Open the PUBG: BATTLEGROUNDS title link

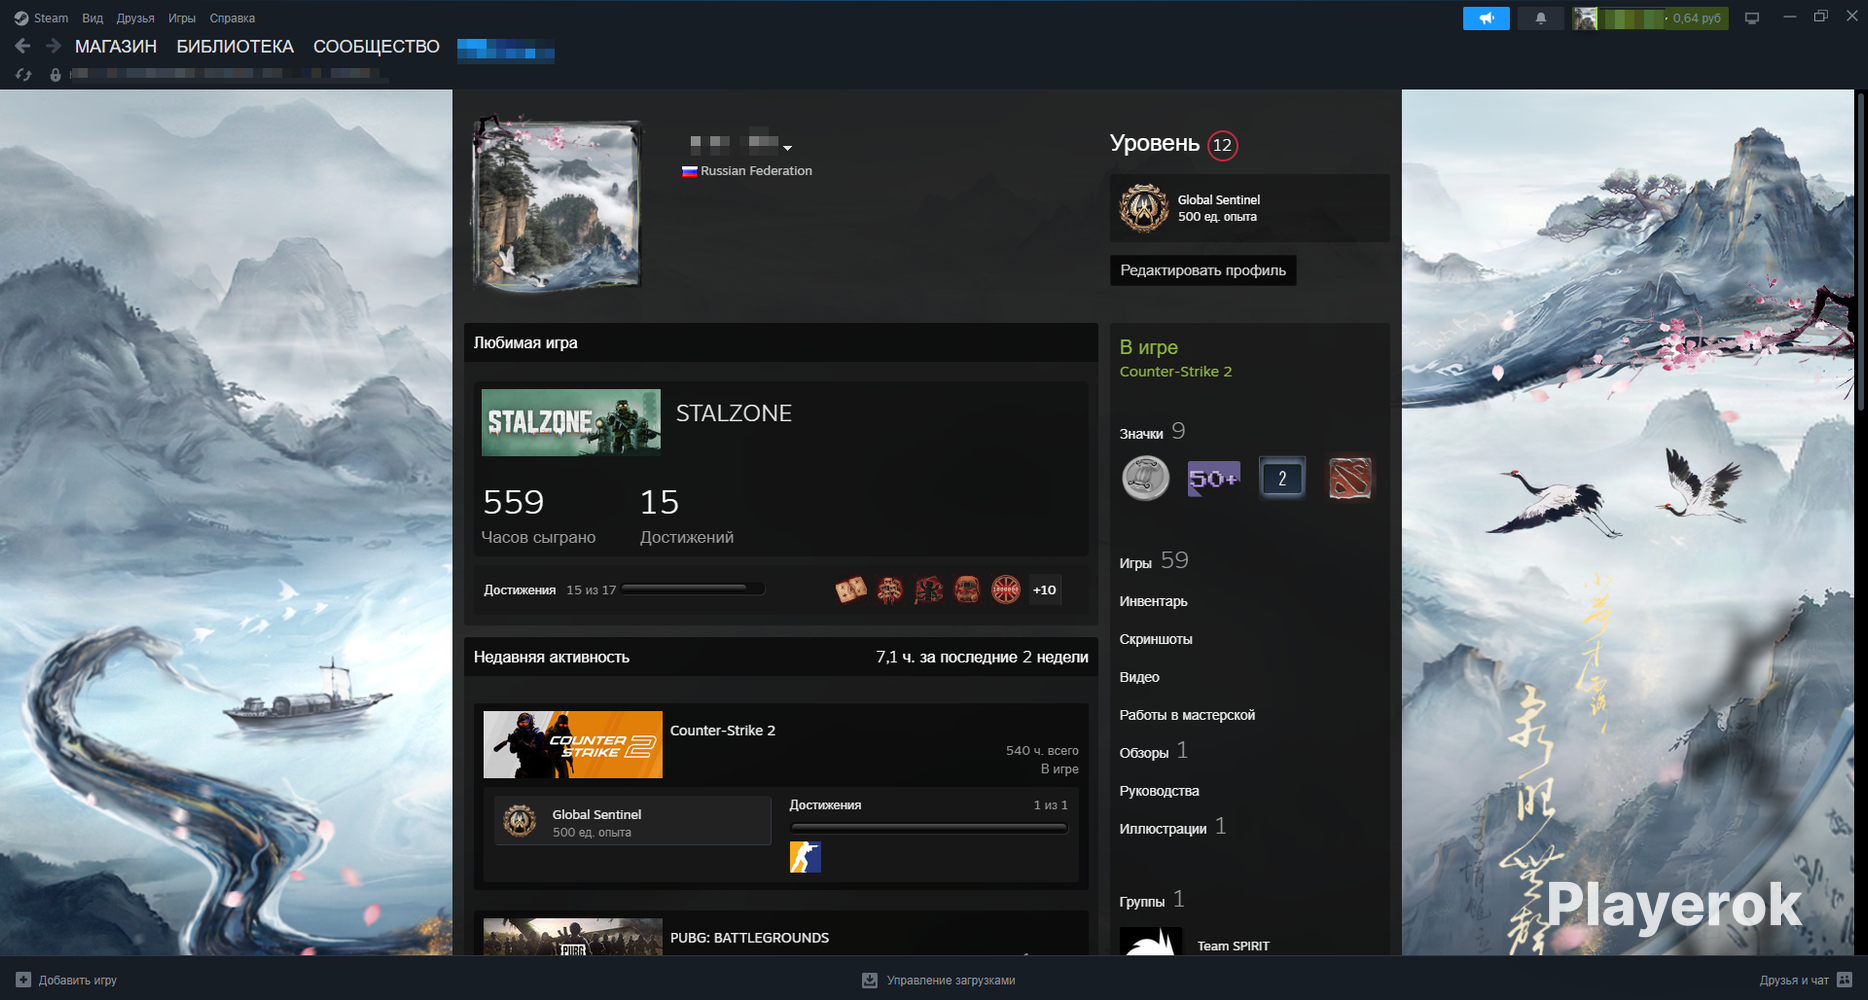point(750,938)
